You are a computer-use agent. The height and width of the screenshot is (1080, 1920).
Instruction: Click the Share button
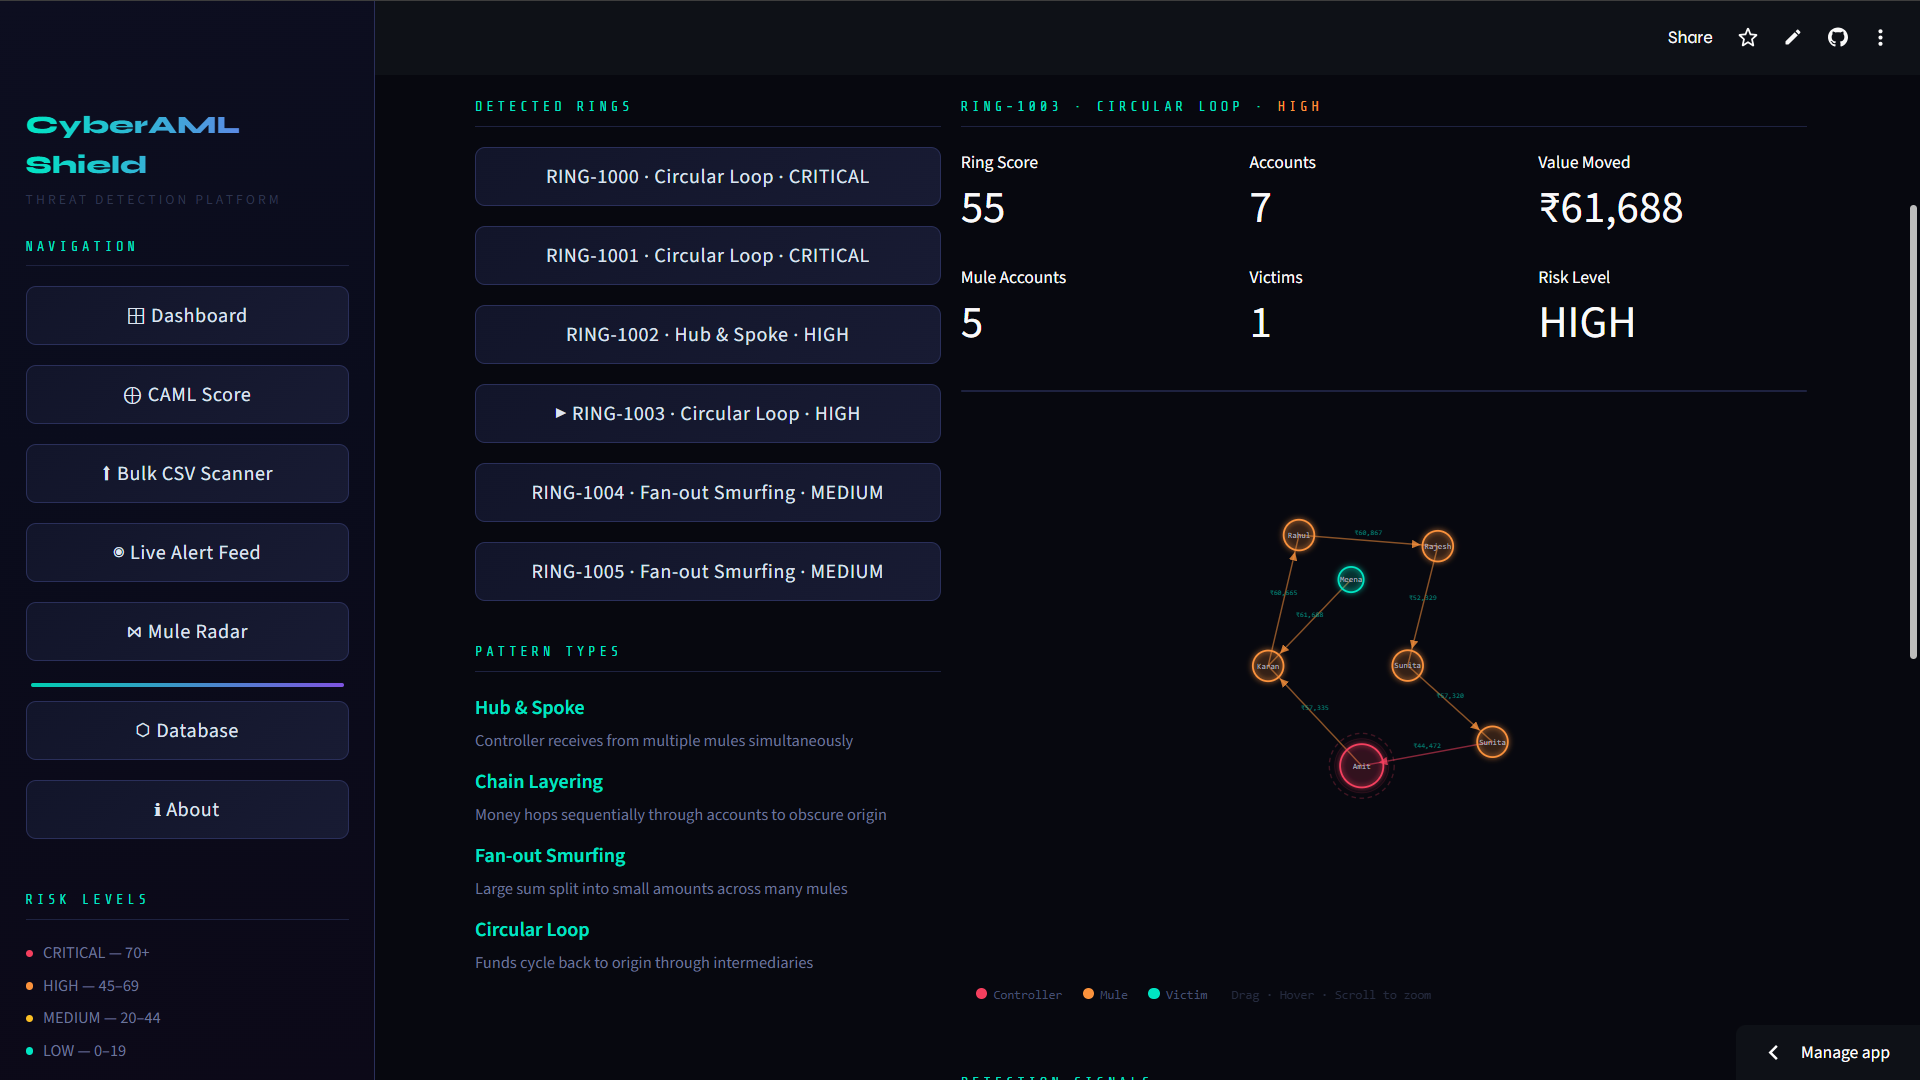pyautogui.click(x=1689, y=37)
